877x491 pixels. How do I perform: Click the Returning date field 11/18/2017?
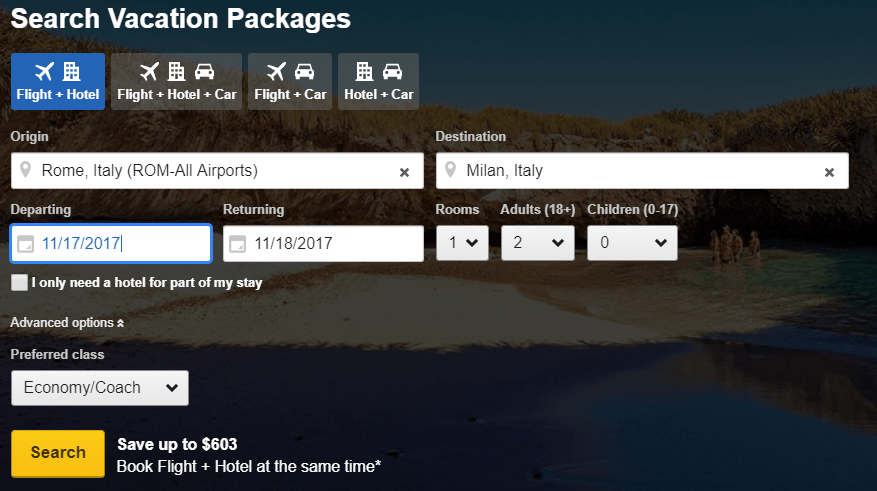(323, 244)
